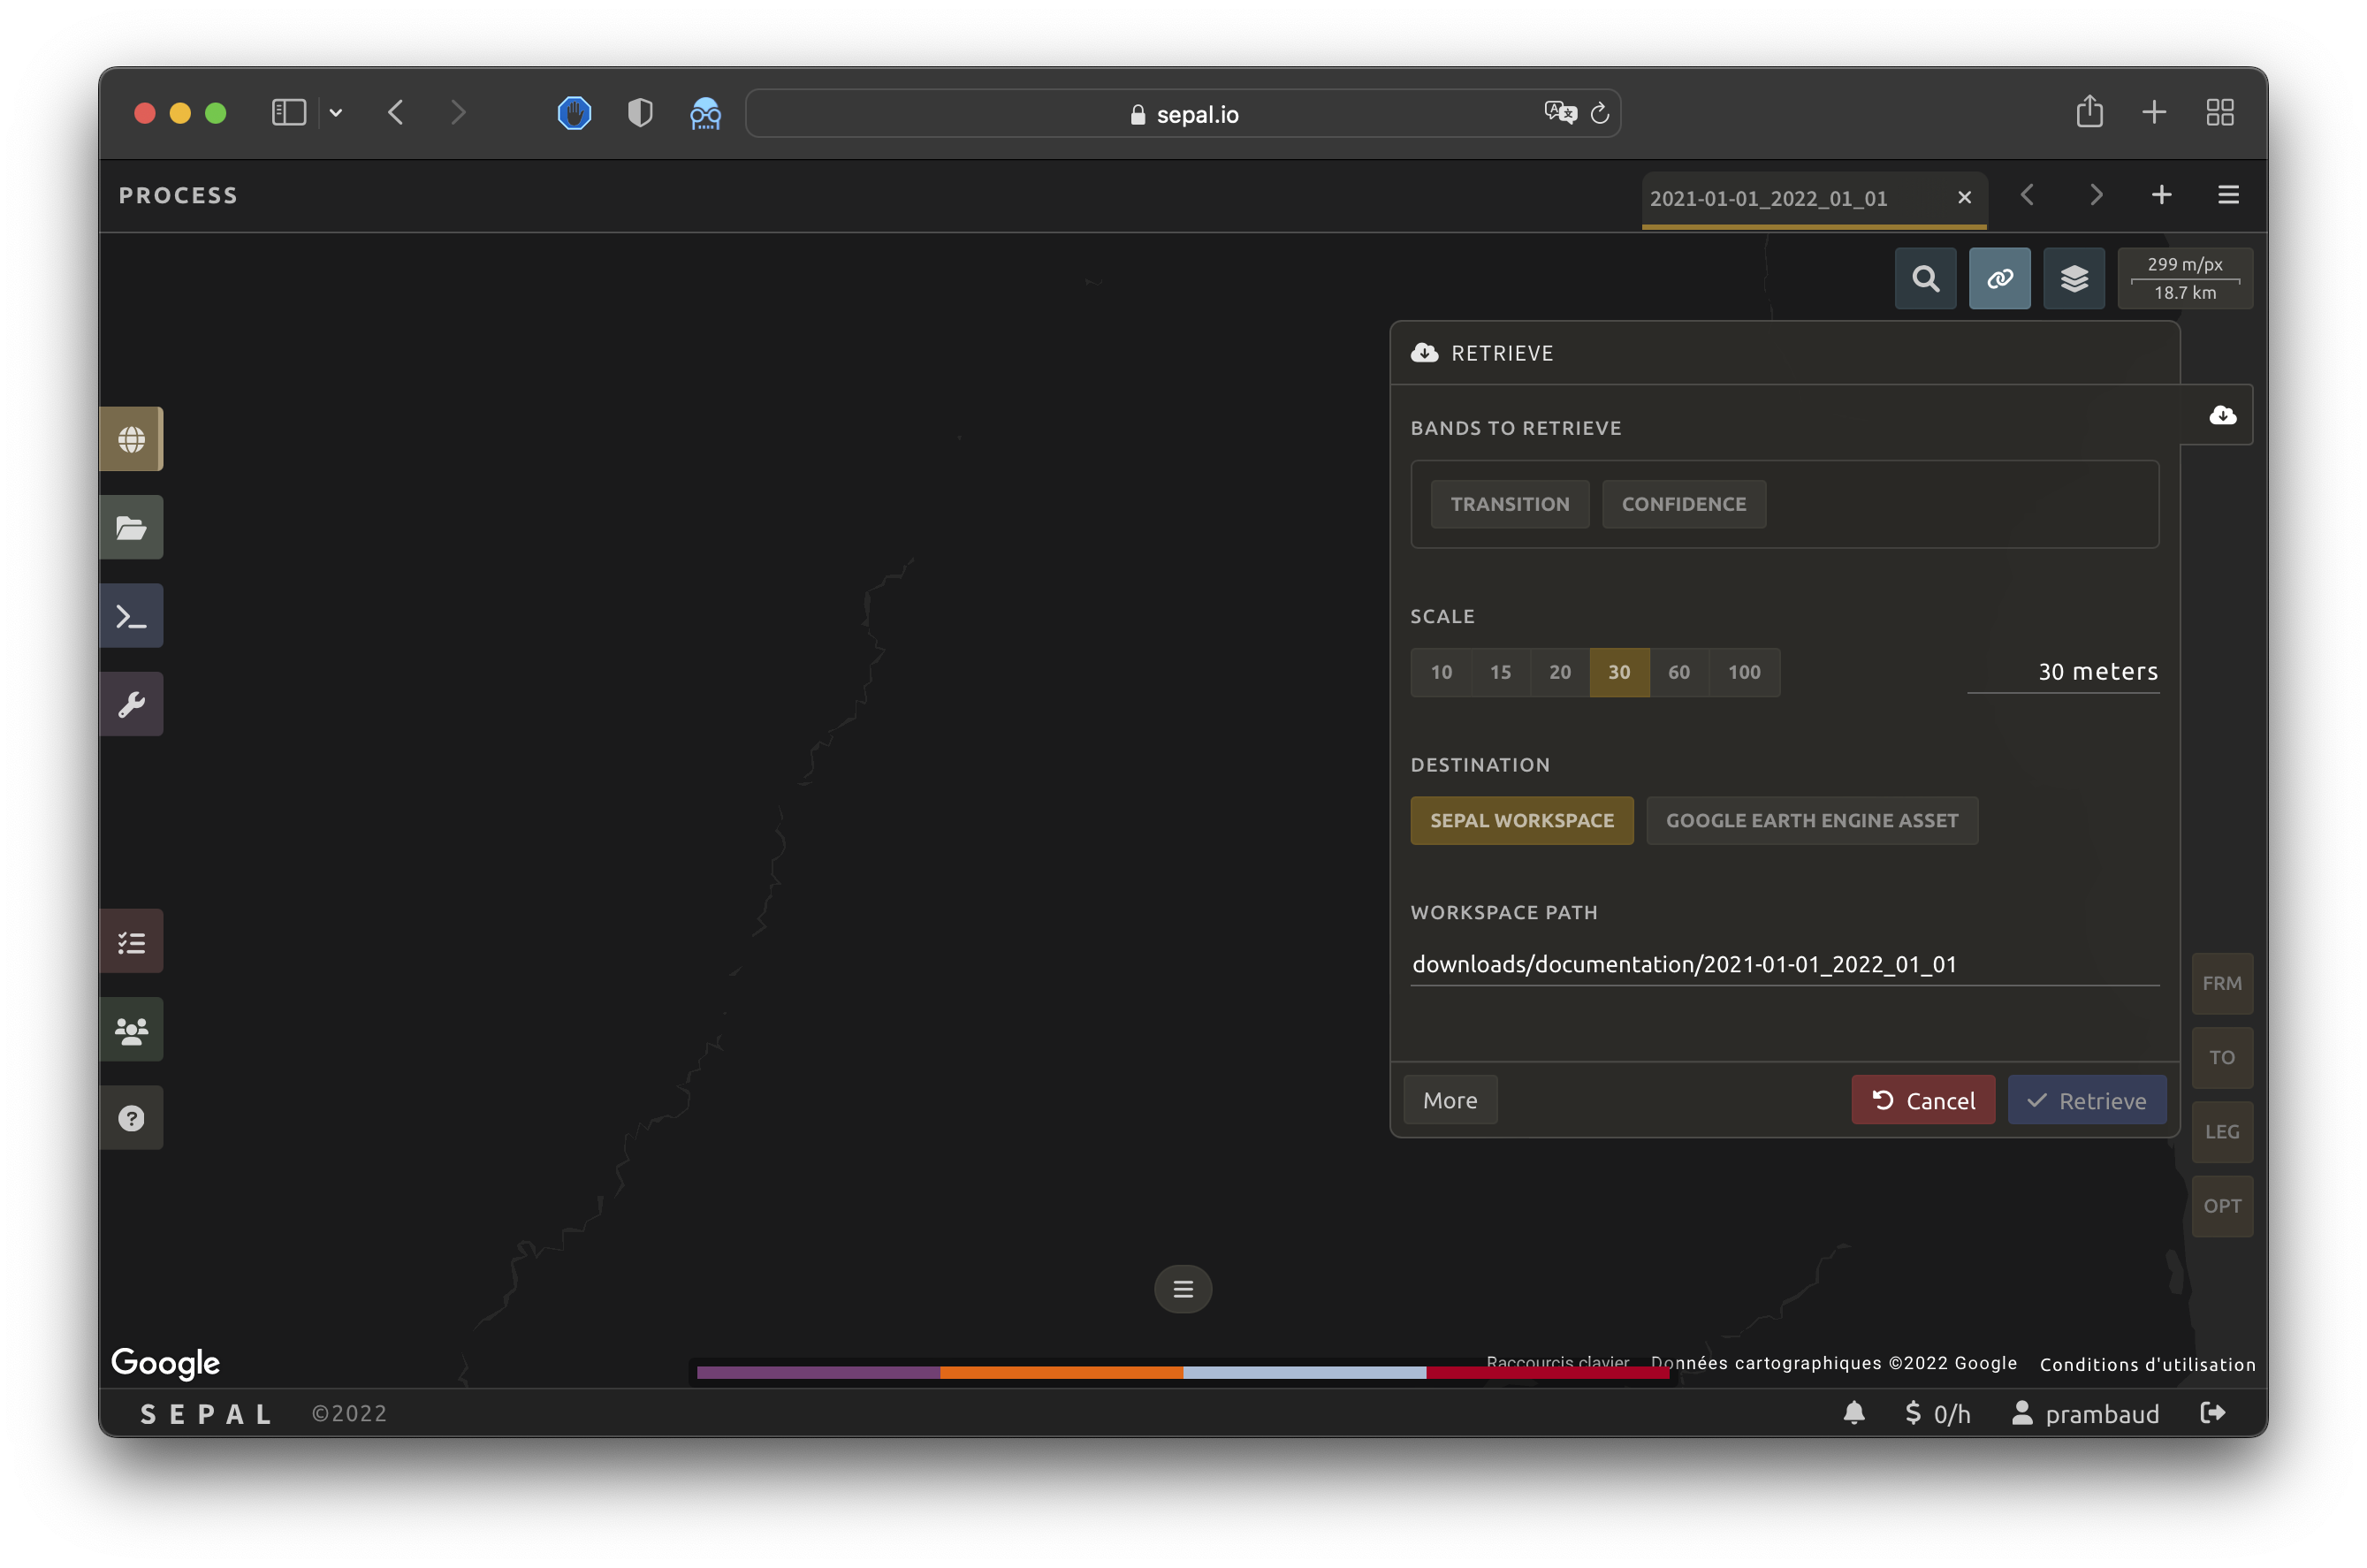2367x1568 pixels.
Task: Select Google Earth Engine Asset destination
Action: click(x=1811, y=820)
